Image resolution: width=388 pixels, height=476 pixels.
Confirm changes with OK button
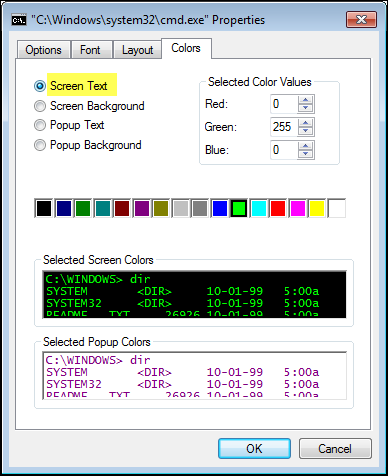point(254,449)
